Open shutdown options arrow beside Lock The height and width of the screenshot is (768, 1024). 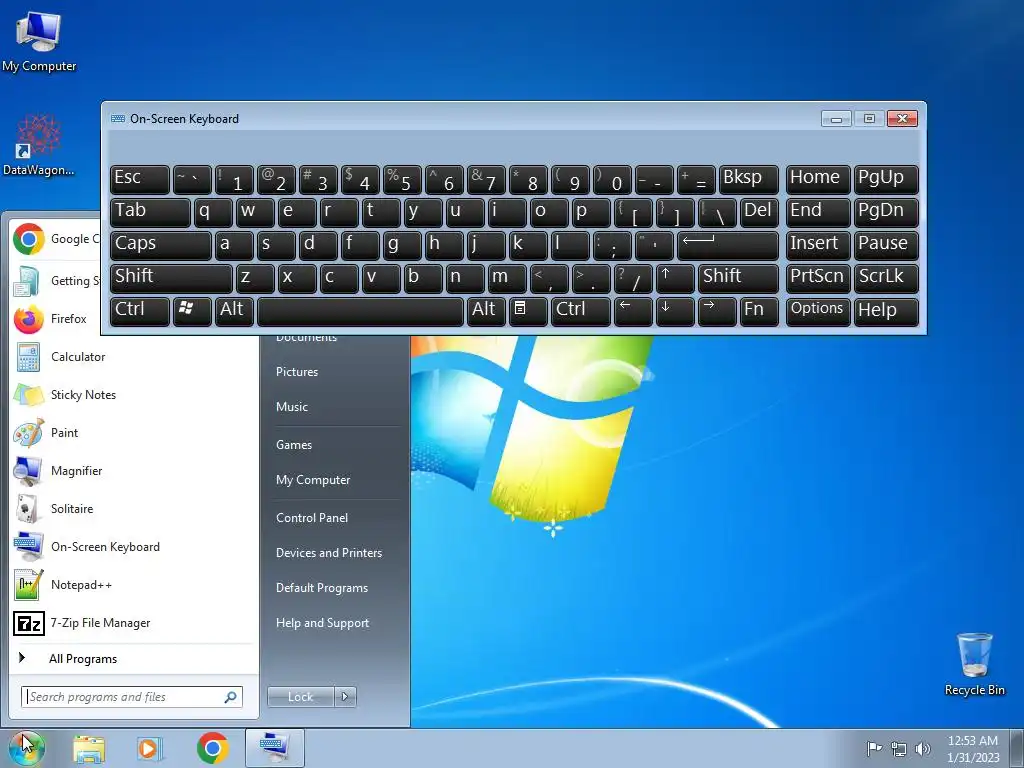345,697
